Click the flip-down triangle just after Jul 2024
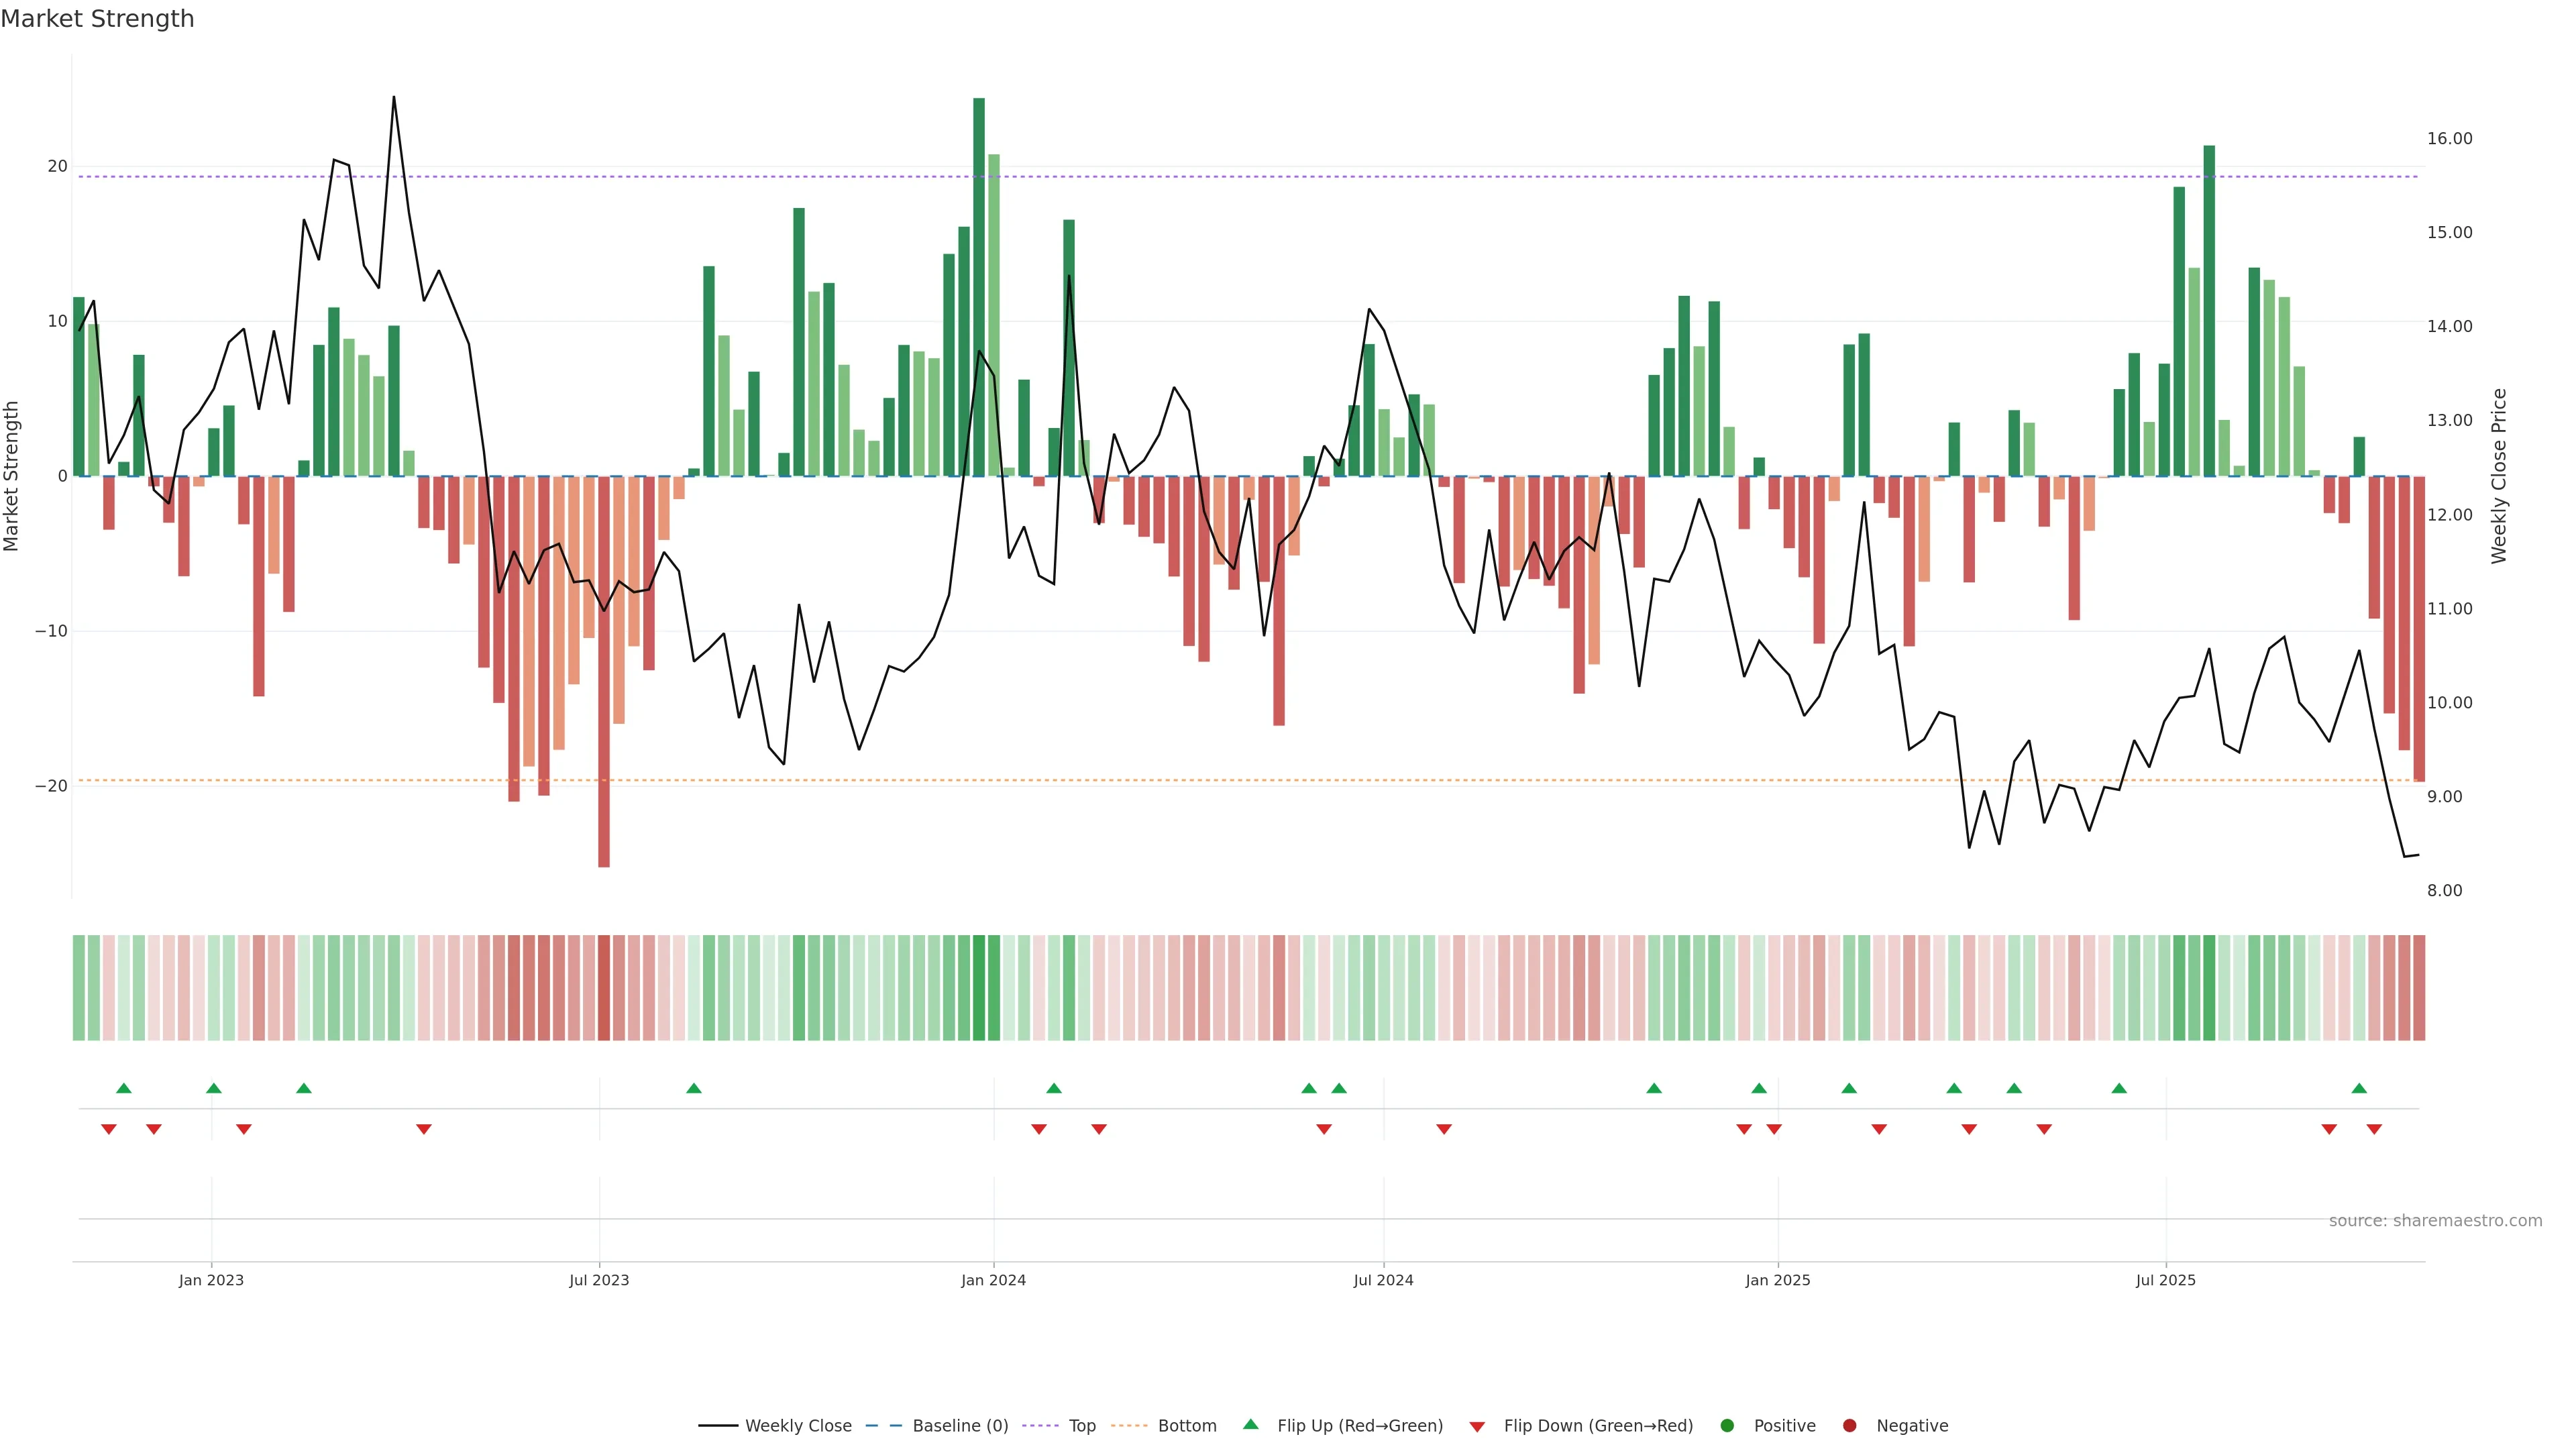This screenshot has width=2576, height=1449. [x=1444, y=1129]
